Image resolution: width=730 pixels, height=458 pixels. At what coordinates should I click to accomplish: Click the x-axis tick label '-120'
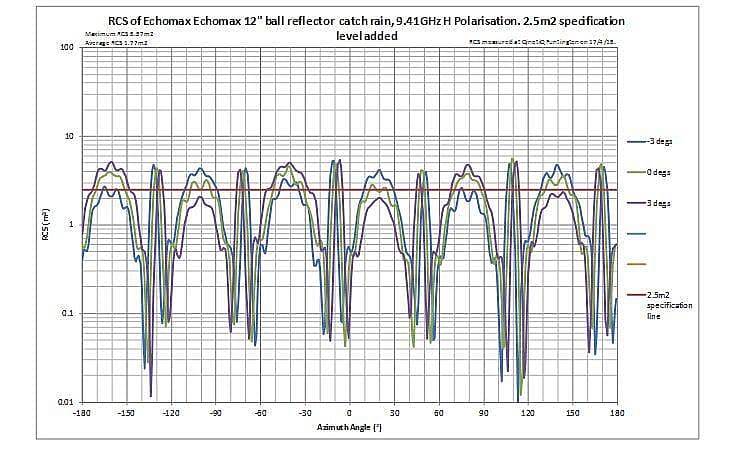171,413
